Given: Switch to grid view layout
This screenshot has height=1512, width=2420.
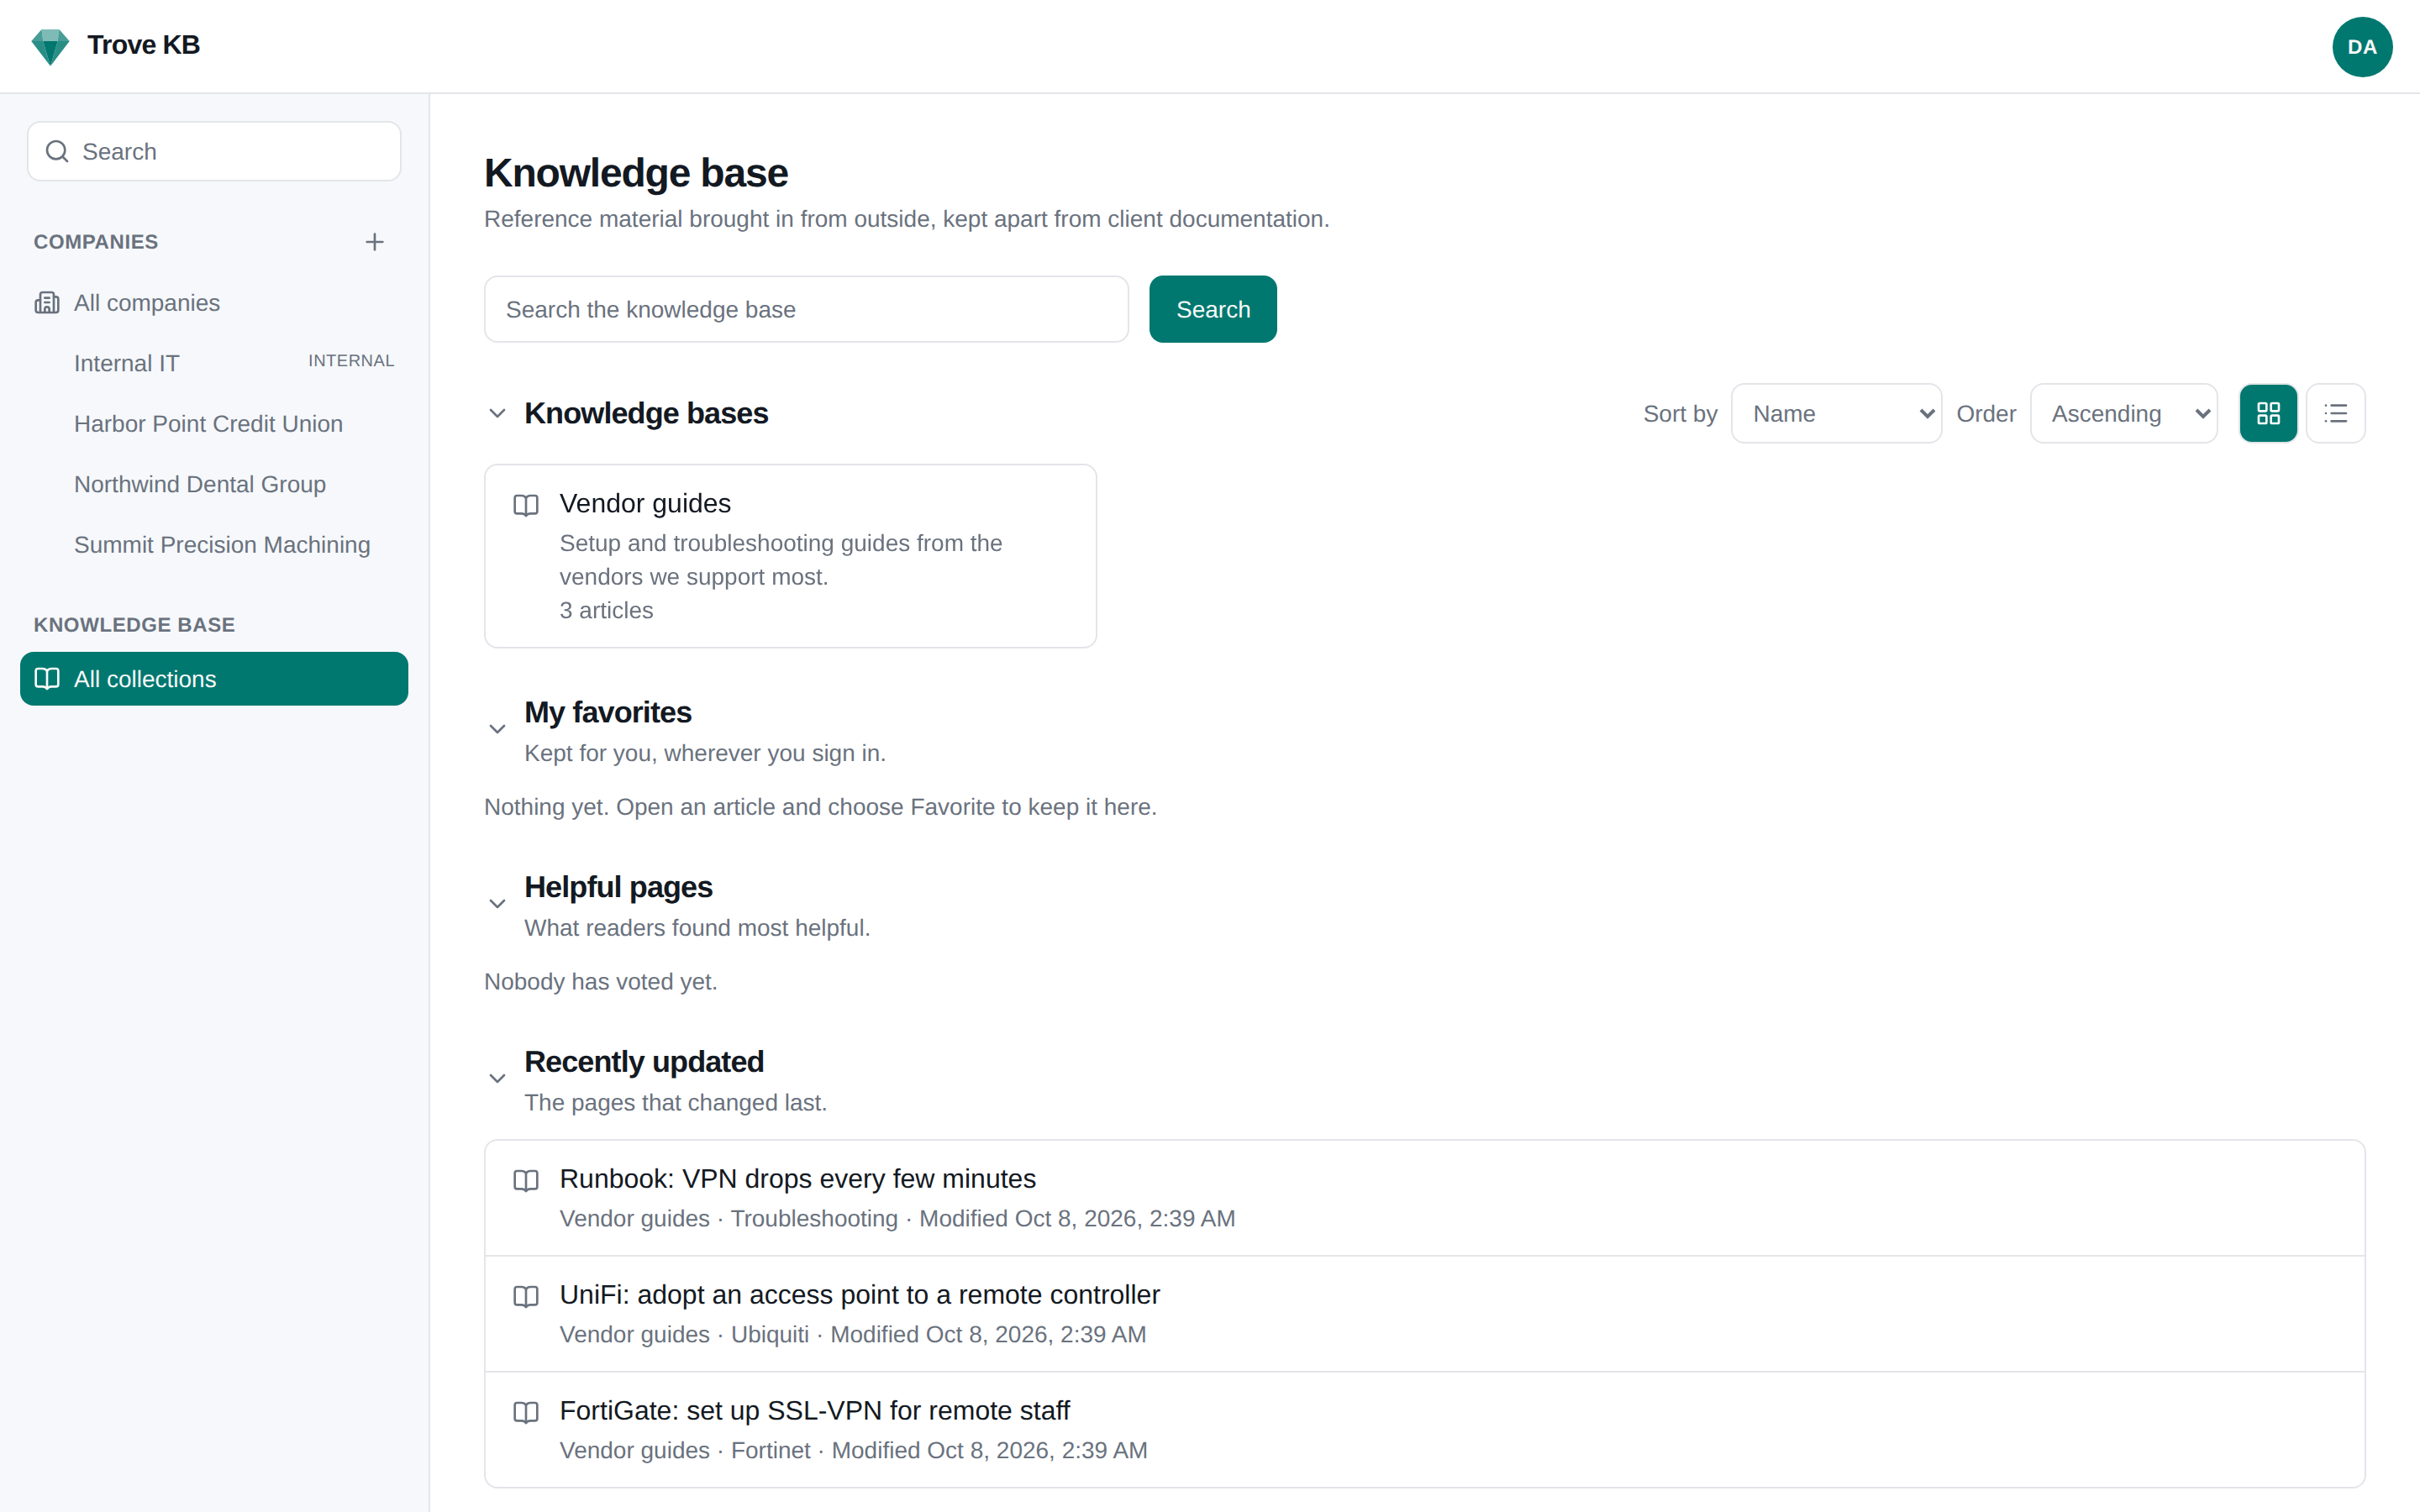Looking at the screenshot, I should click(2268, 413).
